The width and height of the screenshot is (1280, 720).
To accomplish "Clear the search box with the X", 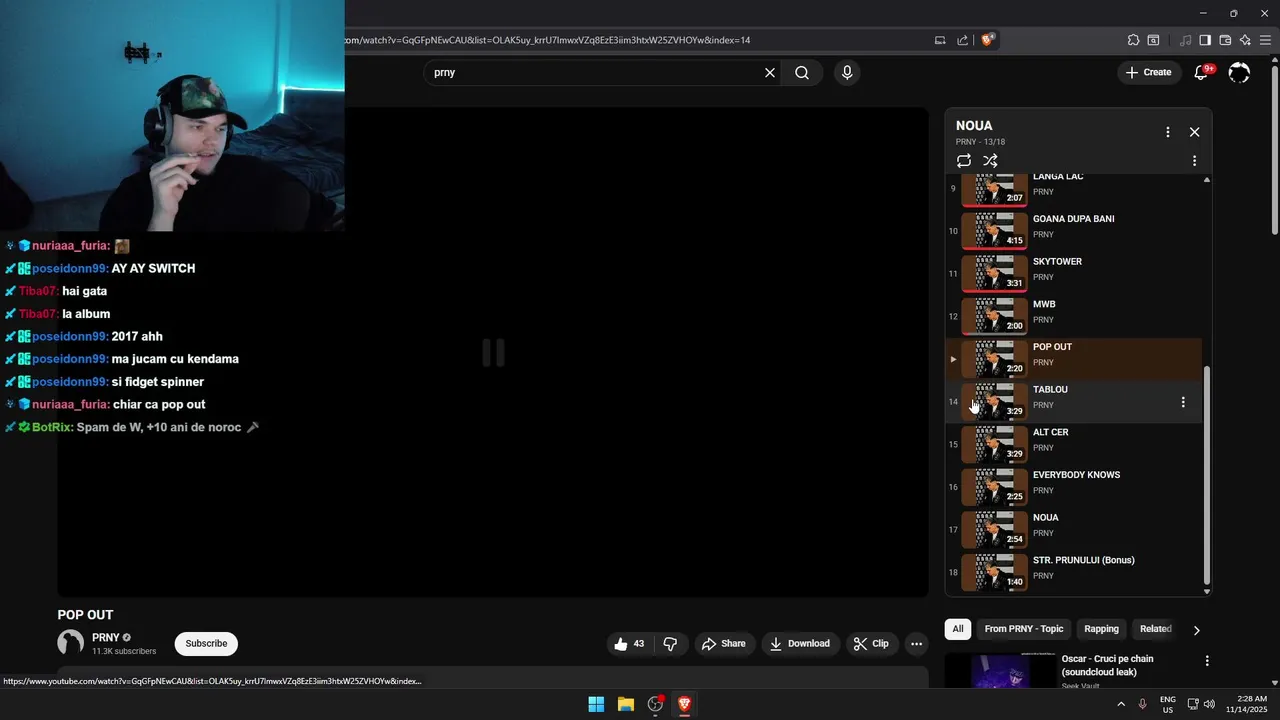I will [770, 72].
